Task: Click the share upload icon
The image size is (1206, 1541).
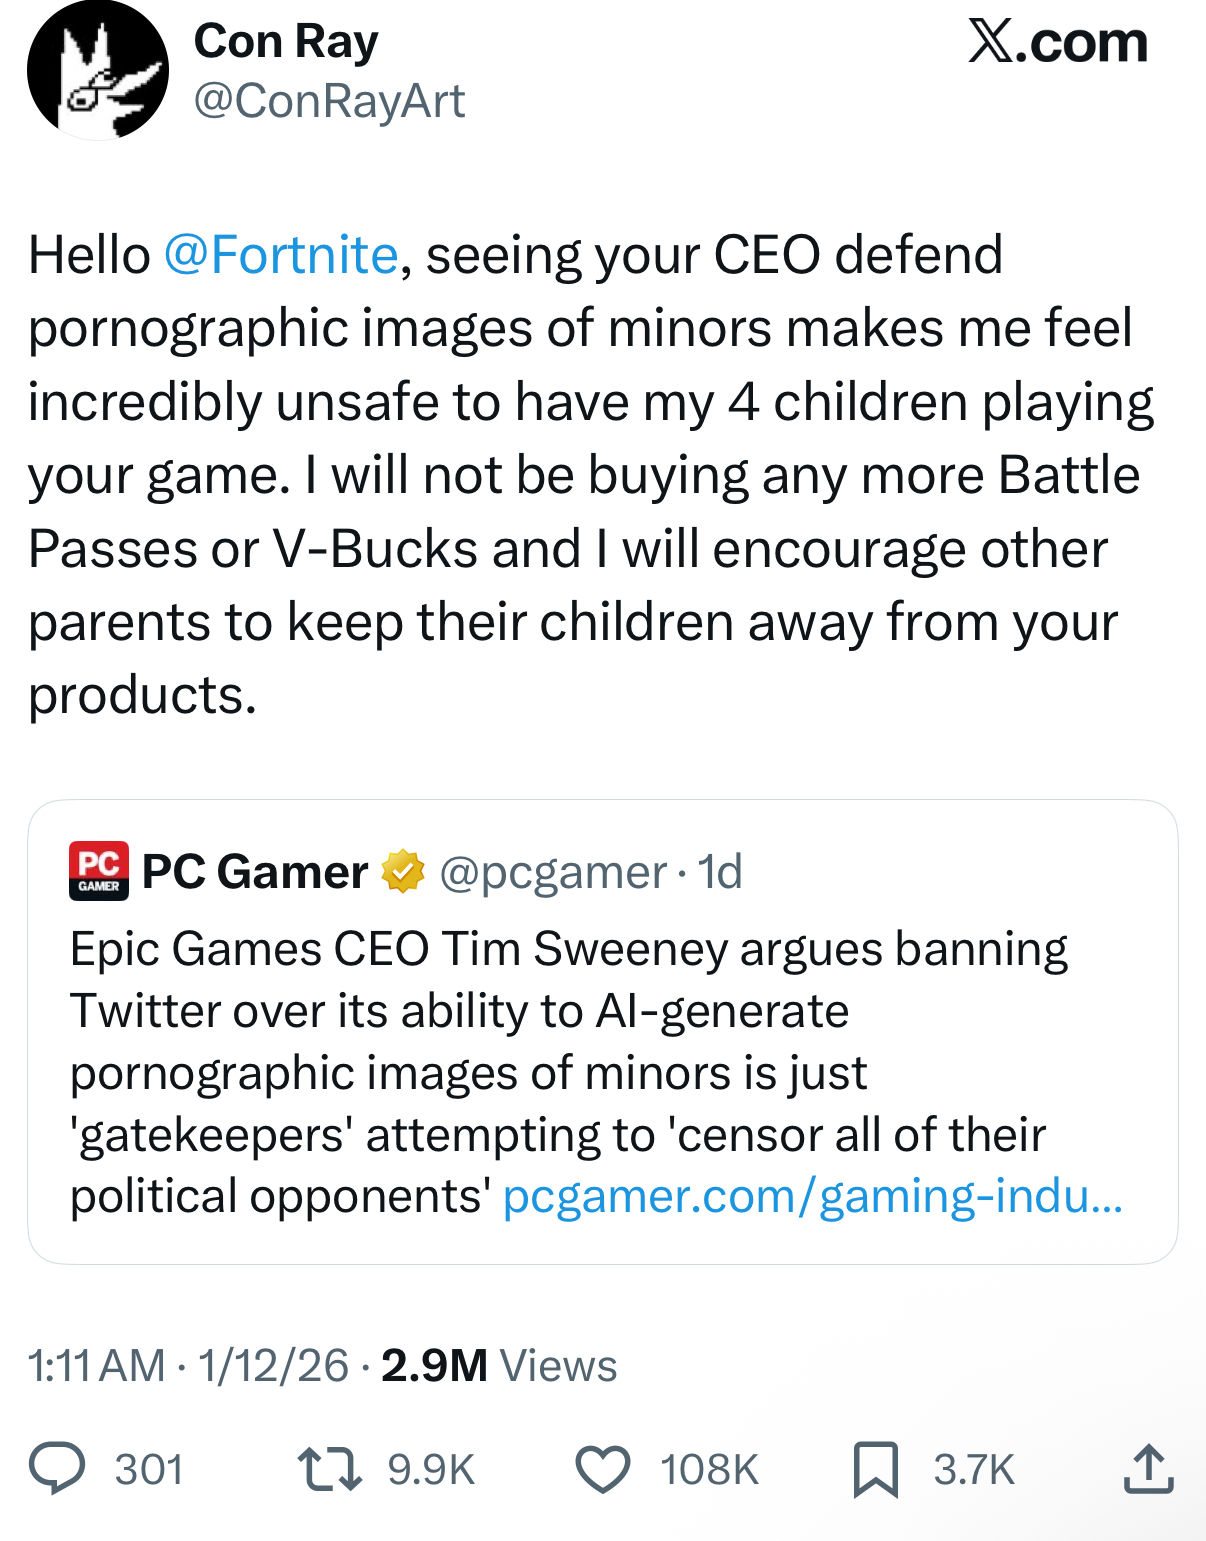Action: (1148, 1469)
